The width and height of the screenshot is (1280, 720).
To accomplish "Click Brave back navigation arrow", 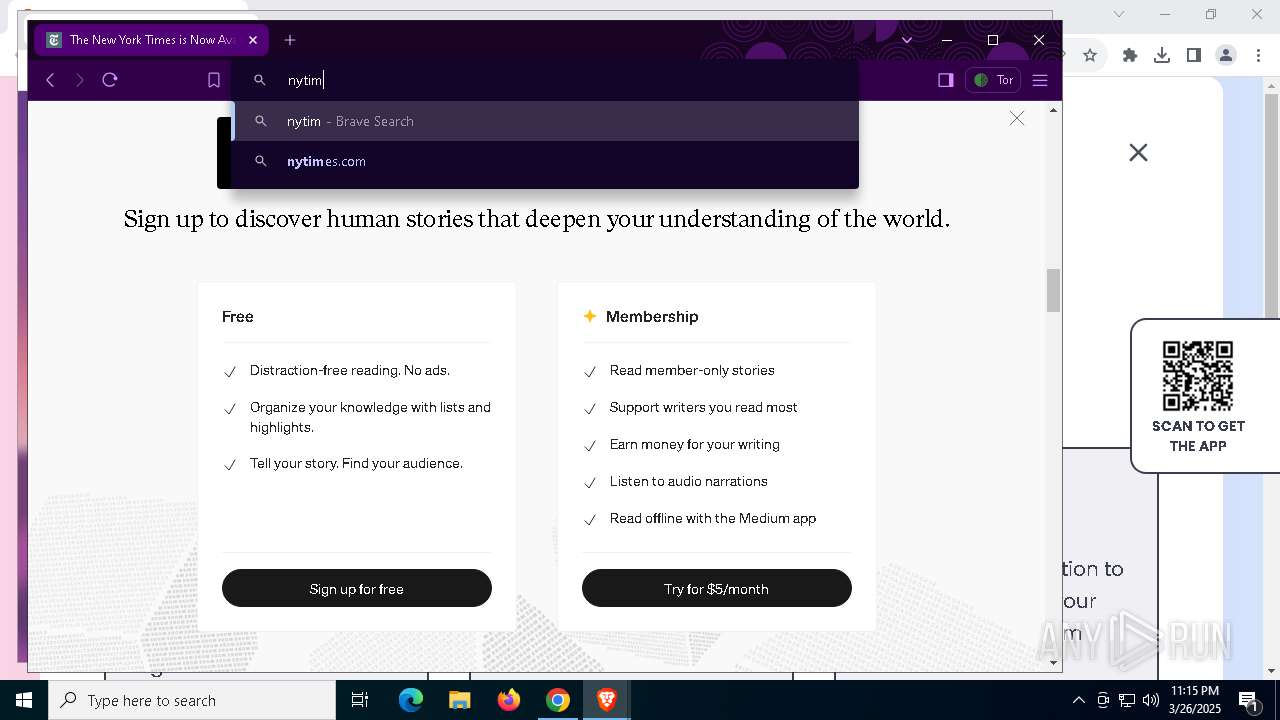I will (50, 80).
